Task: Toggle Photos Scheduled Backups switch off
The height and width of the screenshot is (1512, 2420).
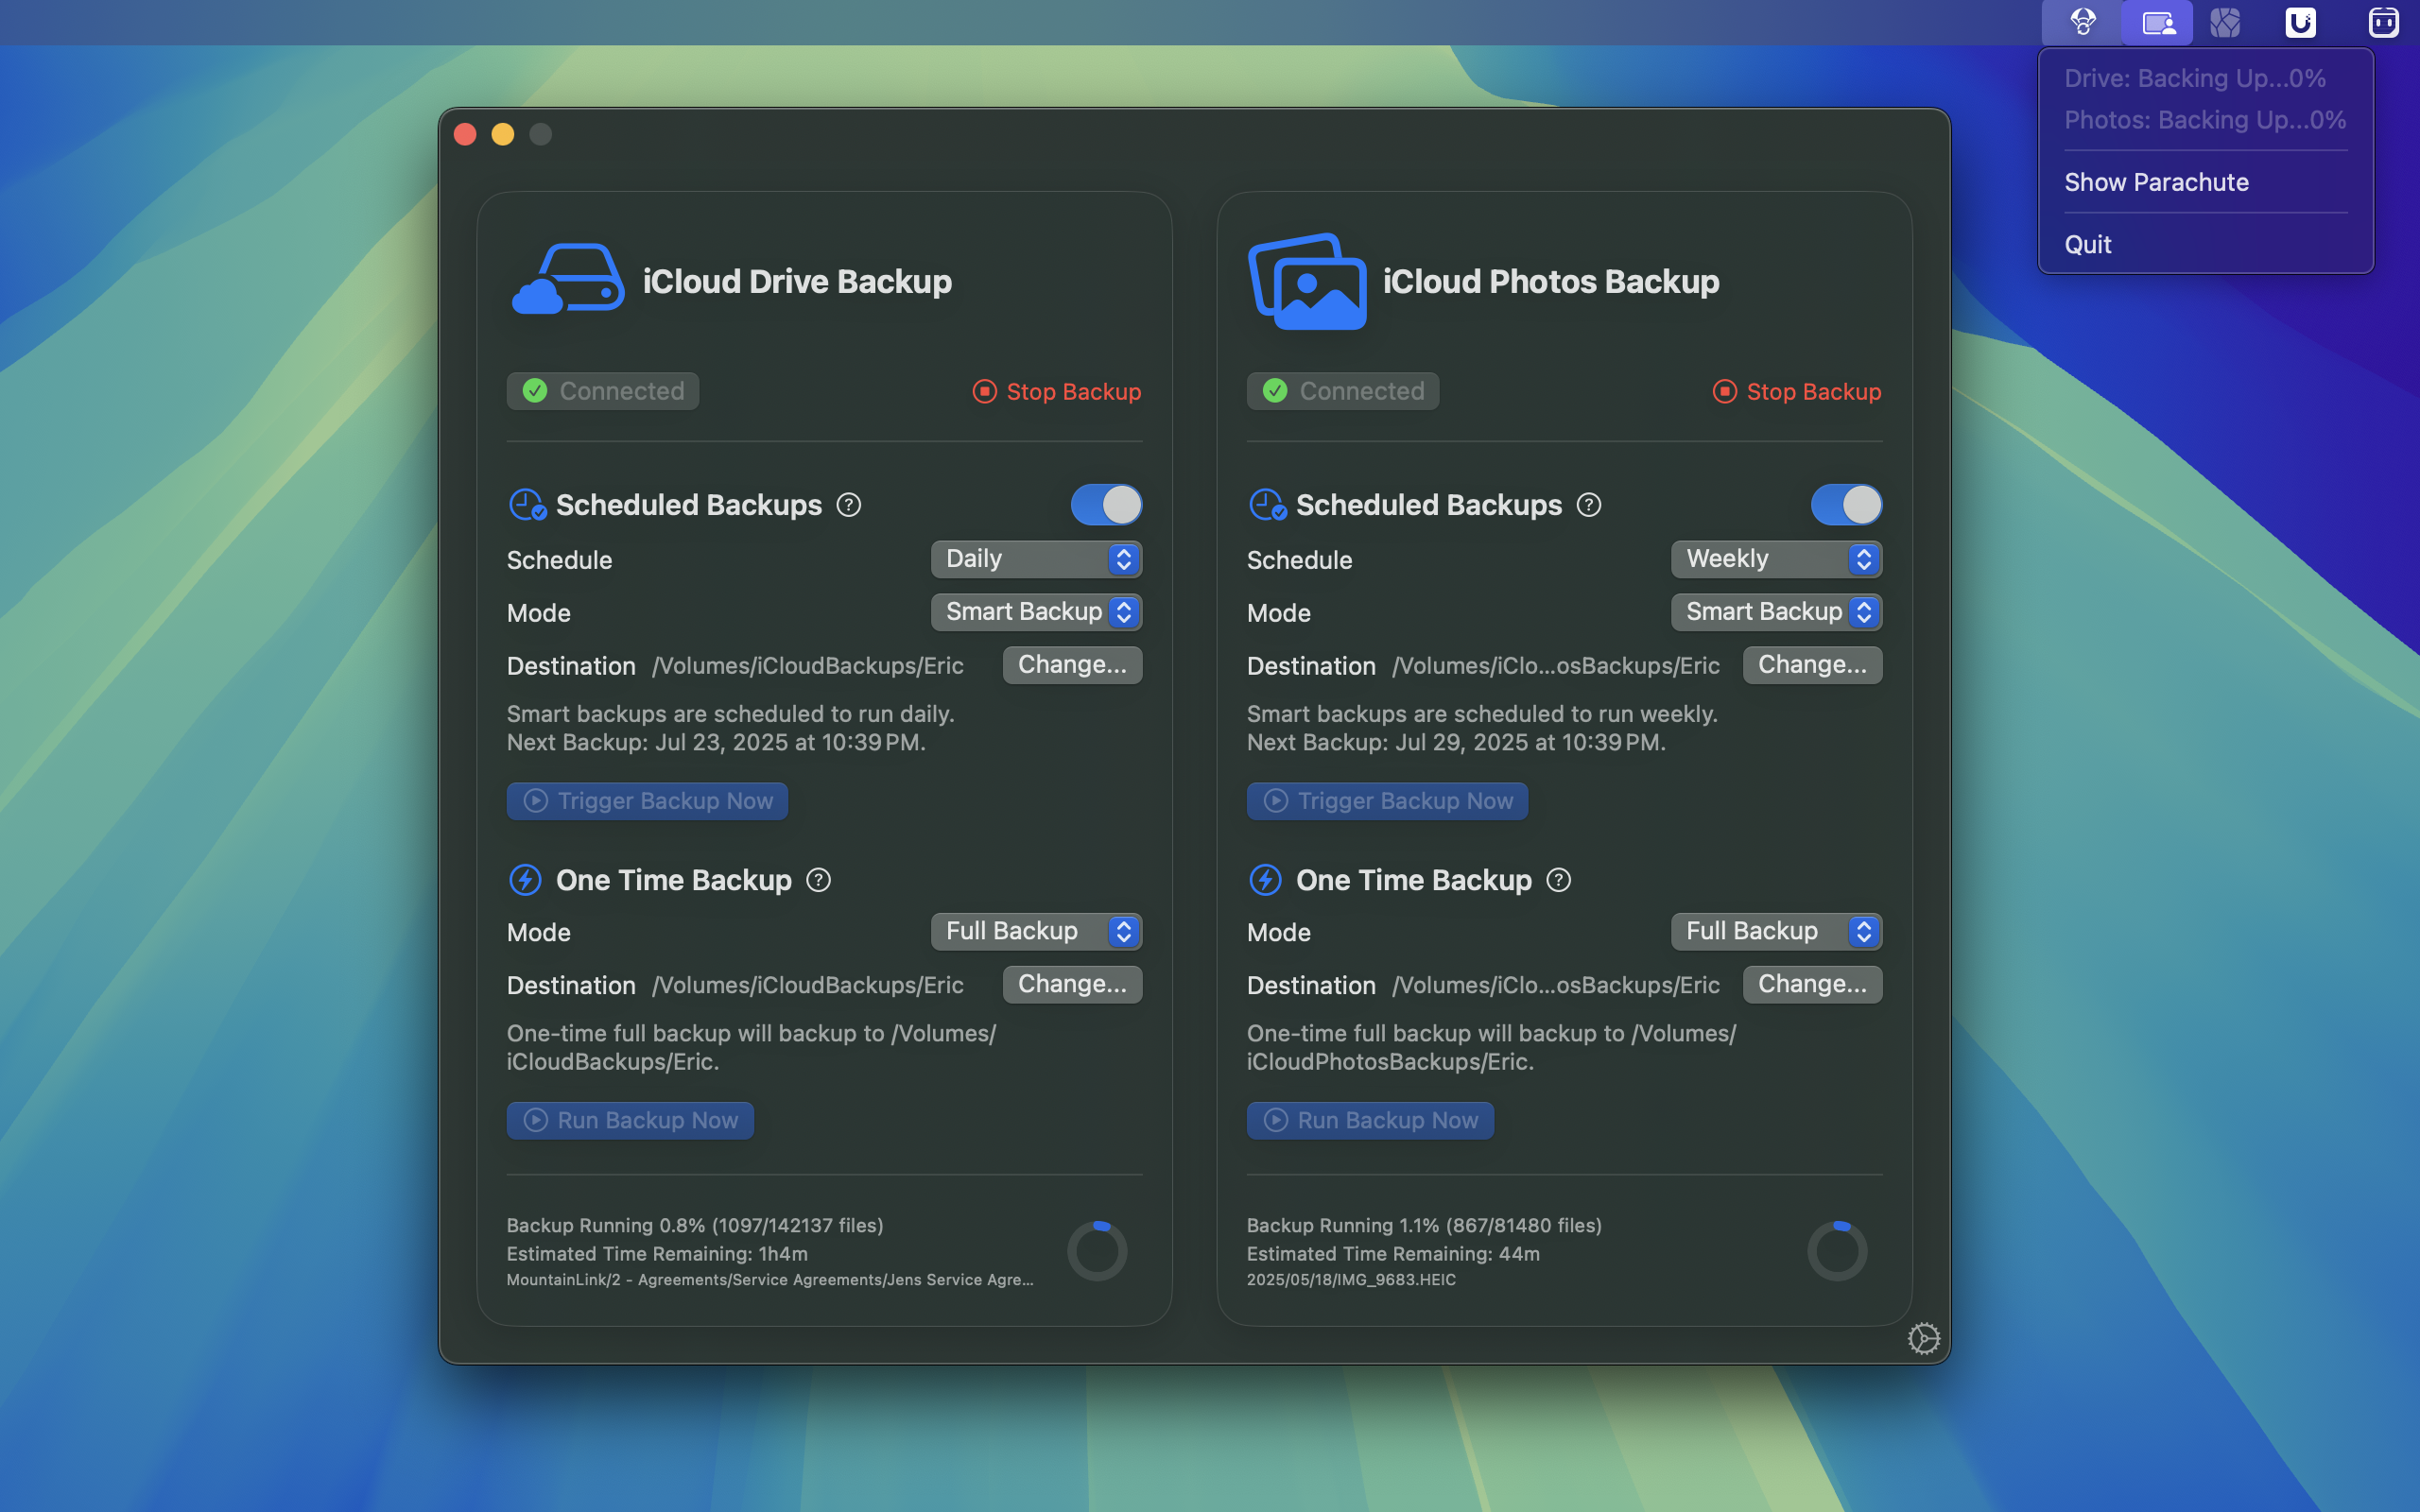Action: tap(1846, 505)
